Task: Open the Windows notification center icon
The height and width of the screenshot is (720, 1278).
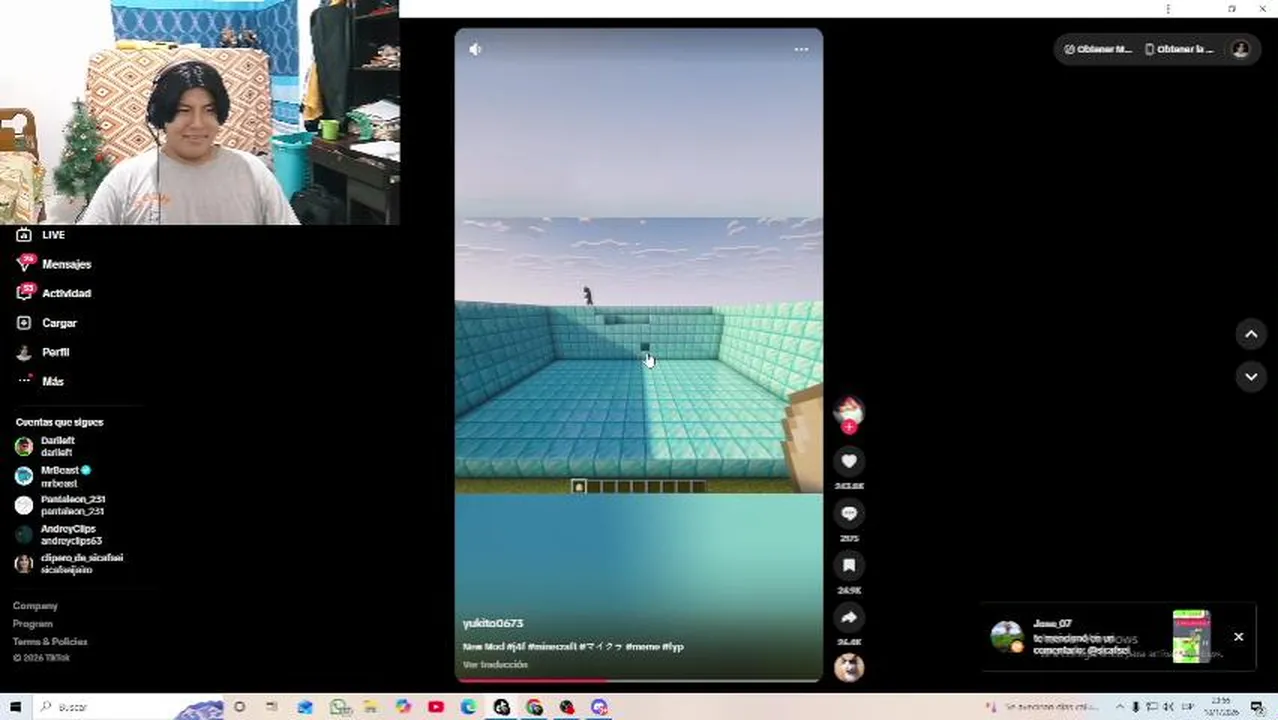Action: (1257, 707)
